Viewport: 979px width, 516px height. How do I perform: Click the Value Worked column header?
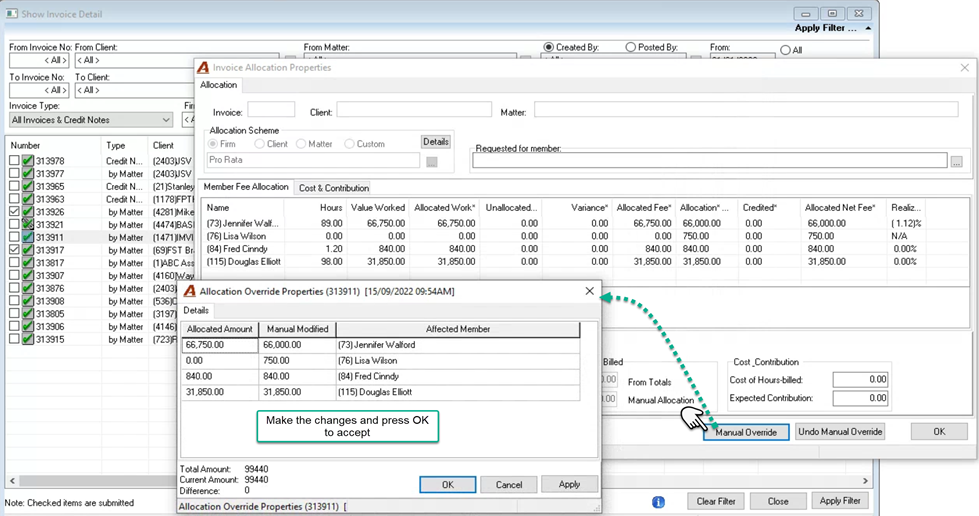tap(378, 207)
